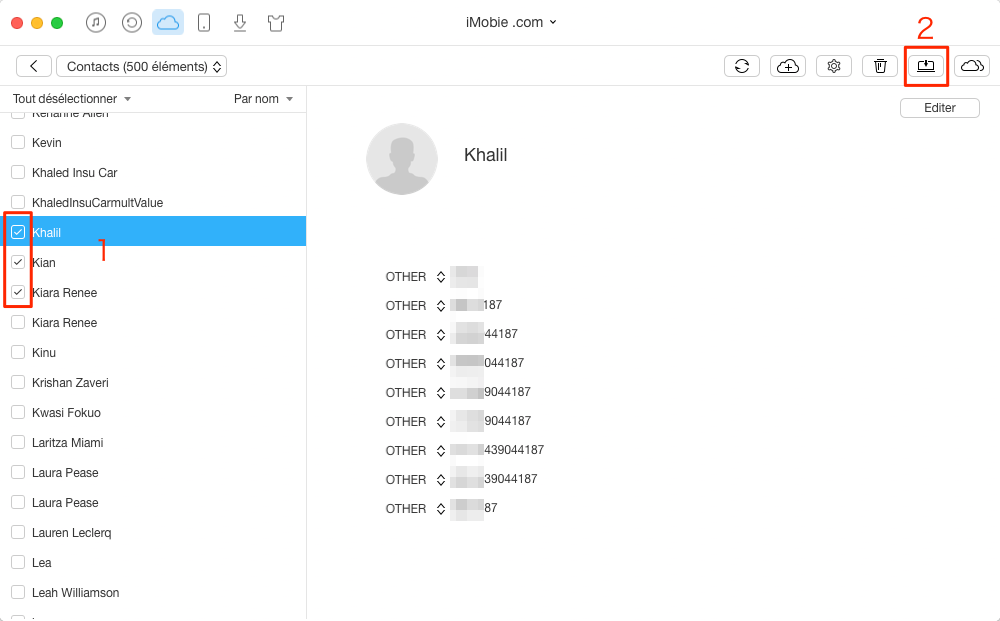Screen dimensions: 1000x621
Task: Check the Kwasi Fokuo checkbox
Action: coord(18,412)
